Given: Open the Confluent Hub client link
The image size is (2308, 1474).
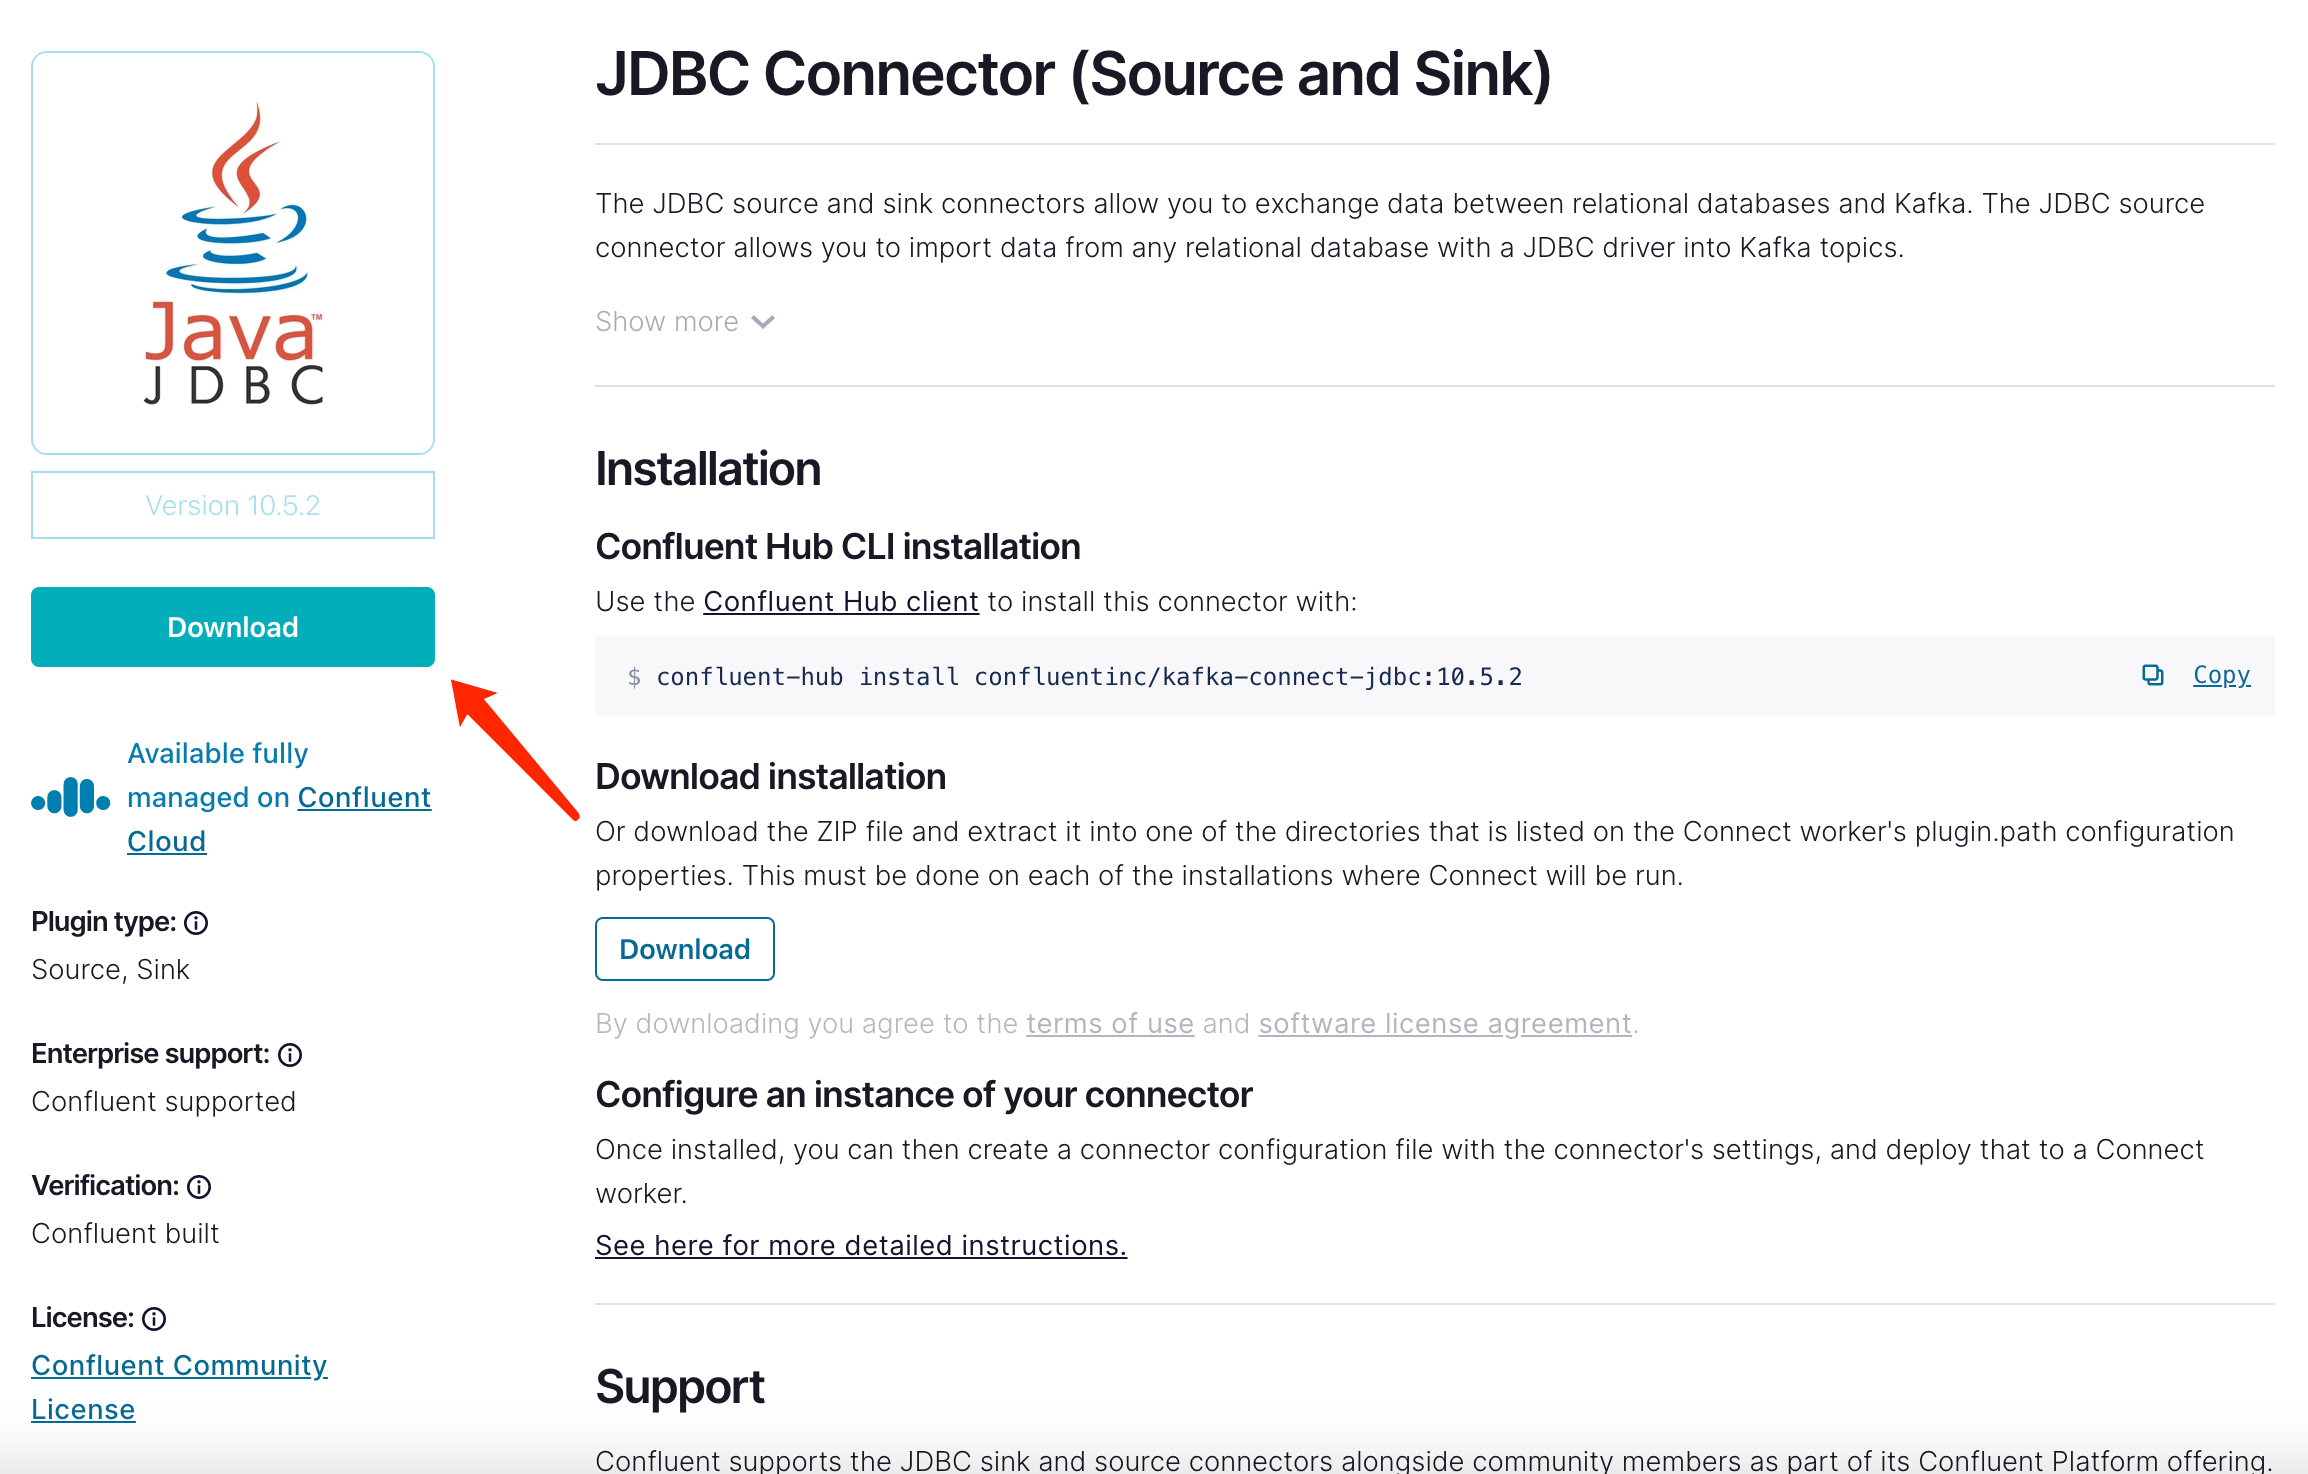Looking at the screenshot, I should point(841,601).
